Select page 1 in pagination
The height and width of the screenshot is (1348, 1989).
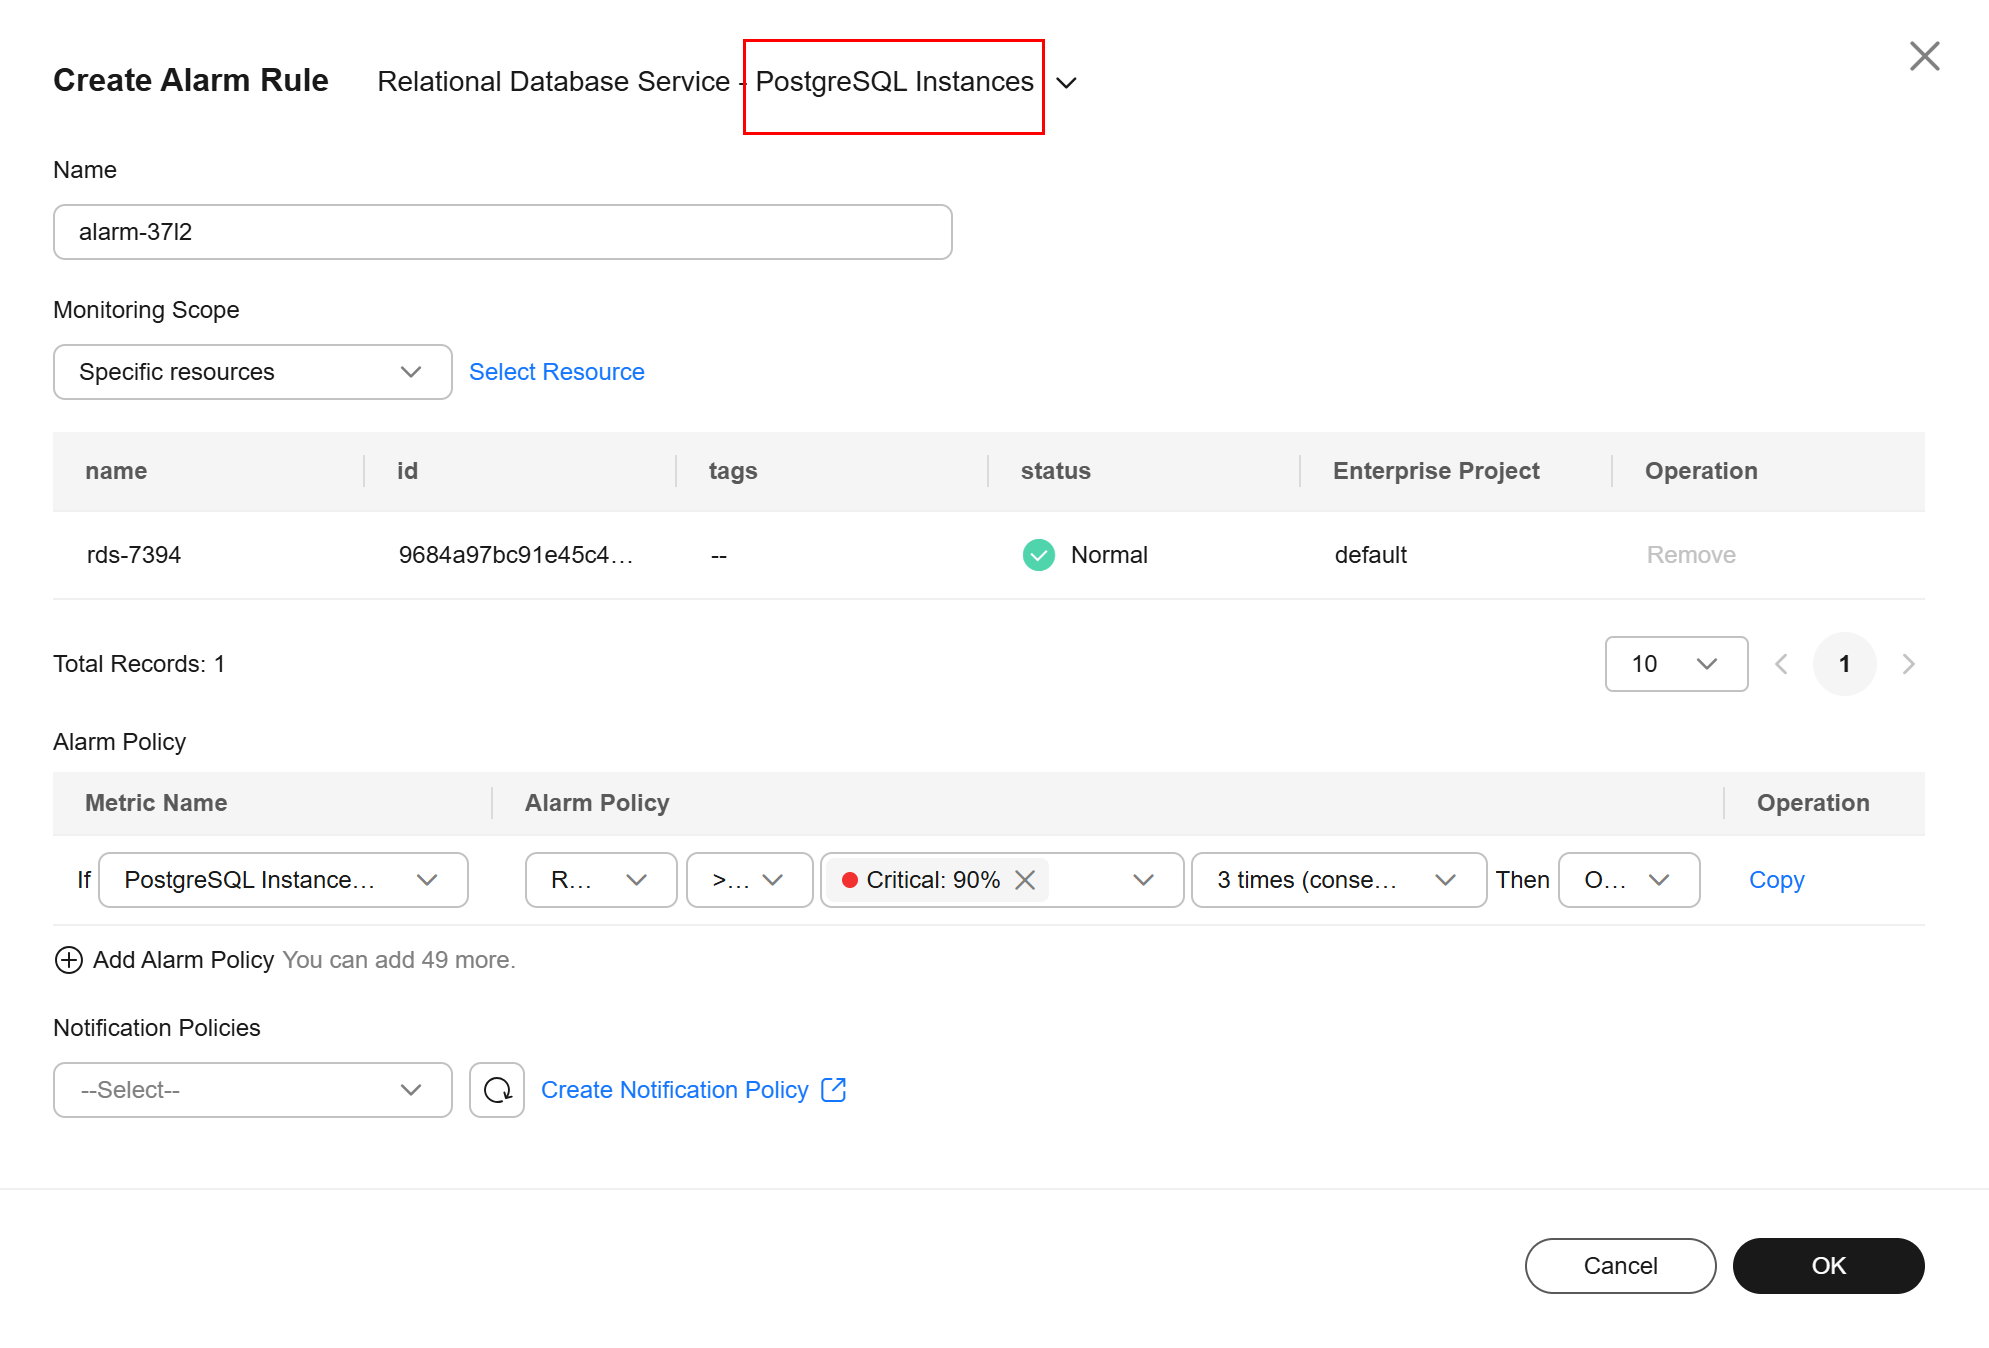point(1845,664)
